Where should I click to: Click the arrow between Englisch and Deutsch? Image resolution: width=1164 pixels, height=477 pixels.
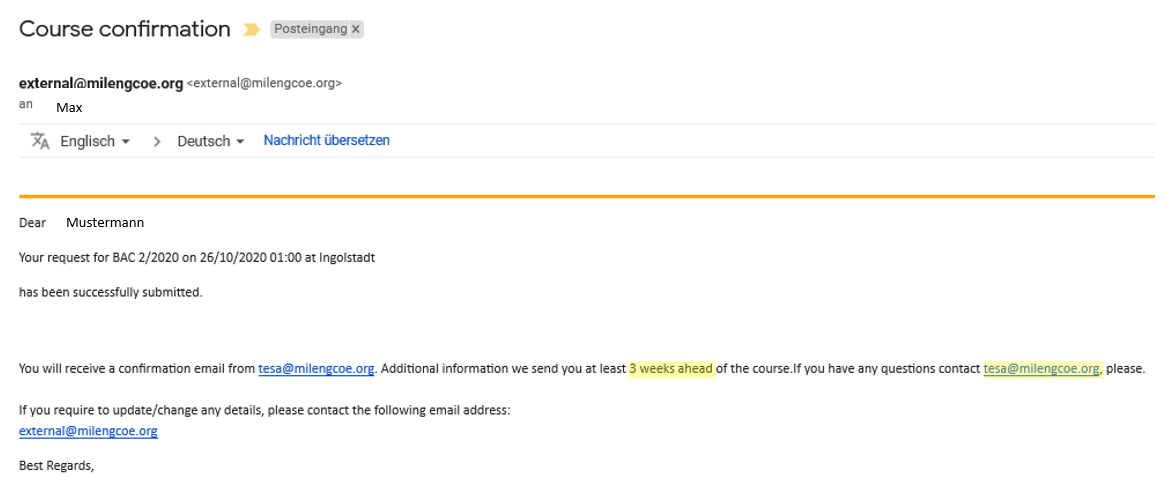pos(157,142)
